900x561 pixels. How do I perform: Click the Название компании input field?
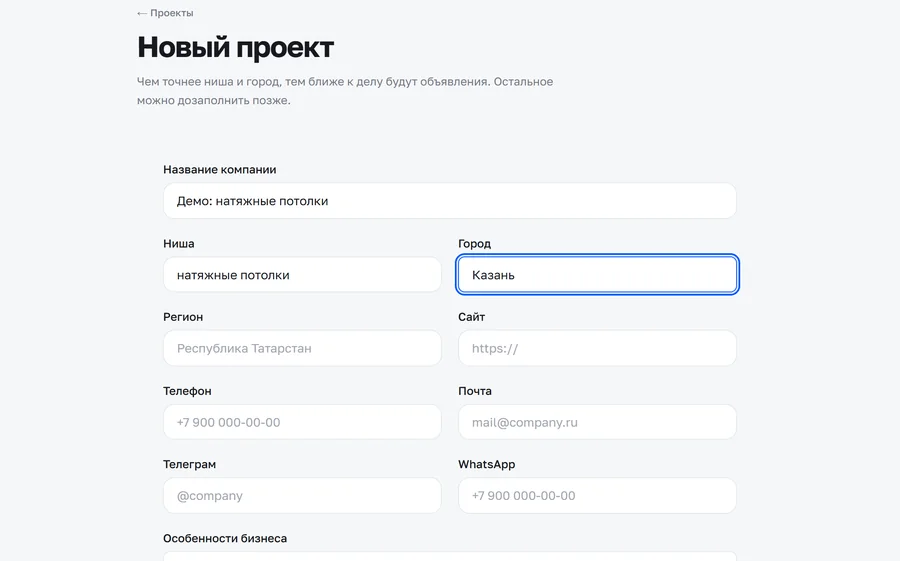click(x=449, y=201)
